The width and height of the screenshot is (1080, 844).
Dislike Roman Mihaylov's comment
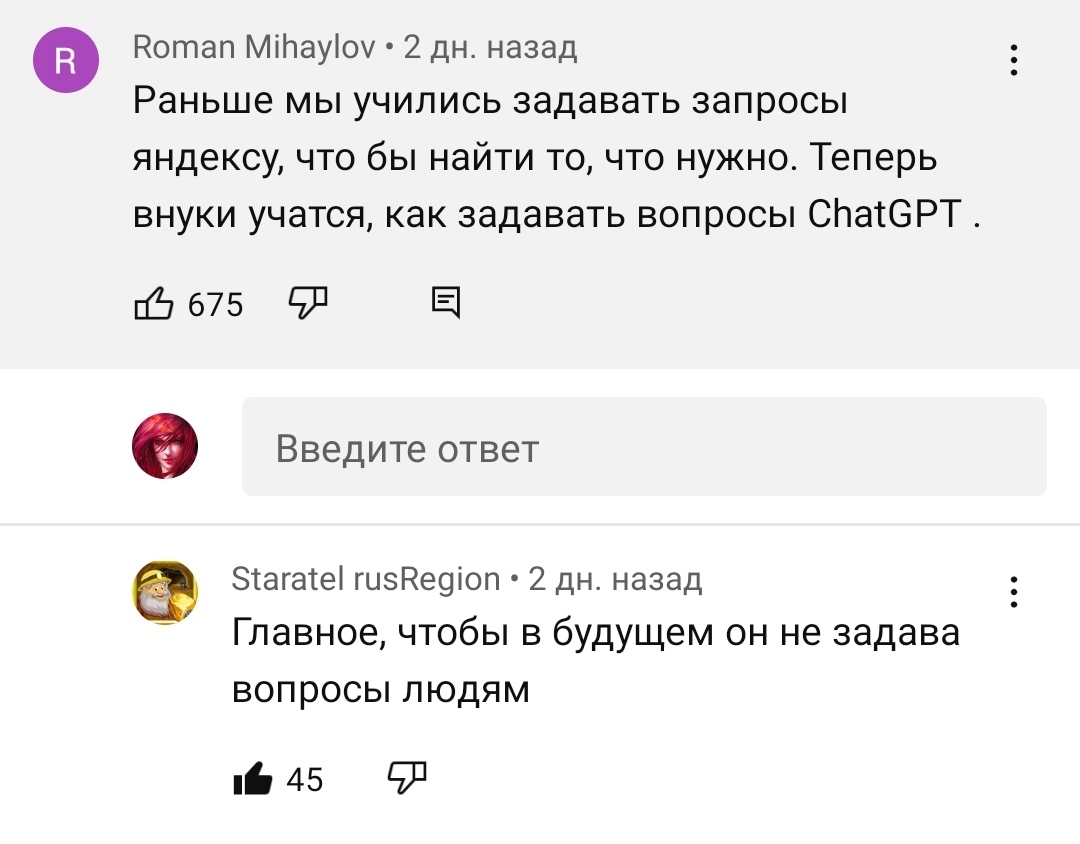tap(307, 302)
